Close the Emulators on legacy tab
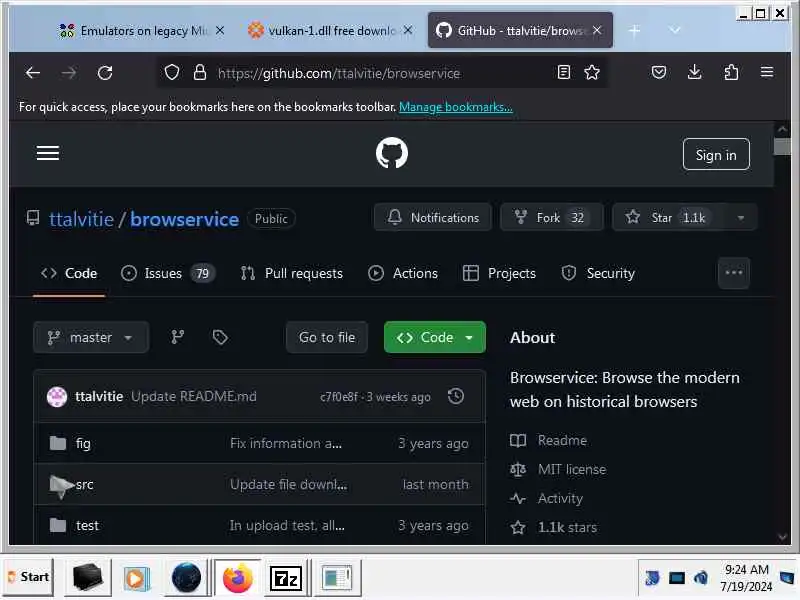Screen dimensions: 800x600 click(x=220, y=31)
